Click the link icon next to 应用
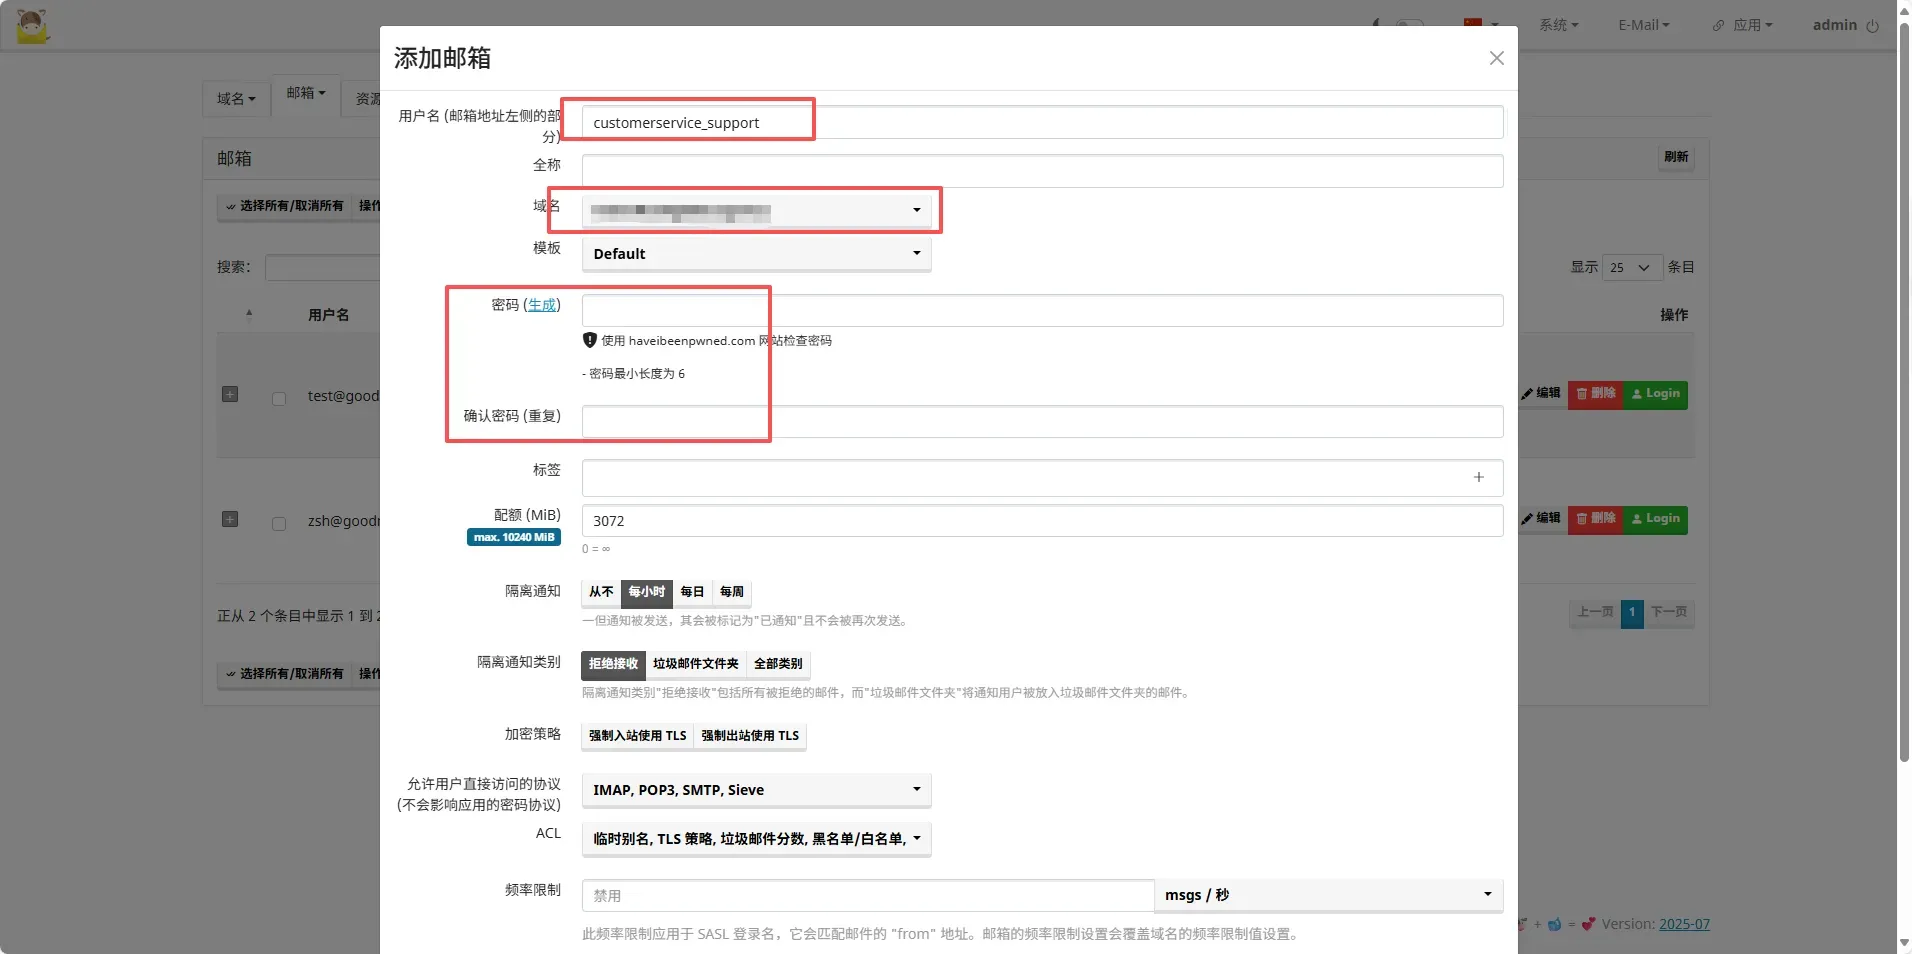 (x=1718, y=26)
